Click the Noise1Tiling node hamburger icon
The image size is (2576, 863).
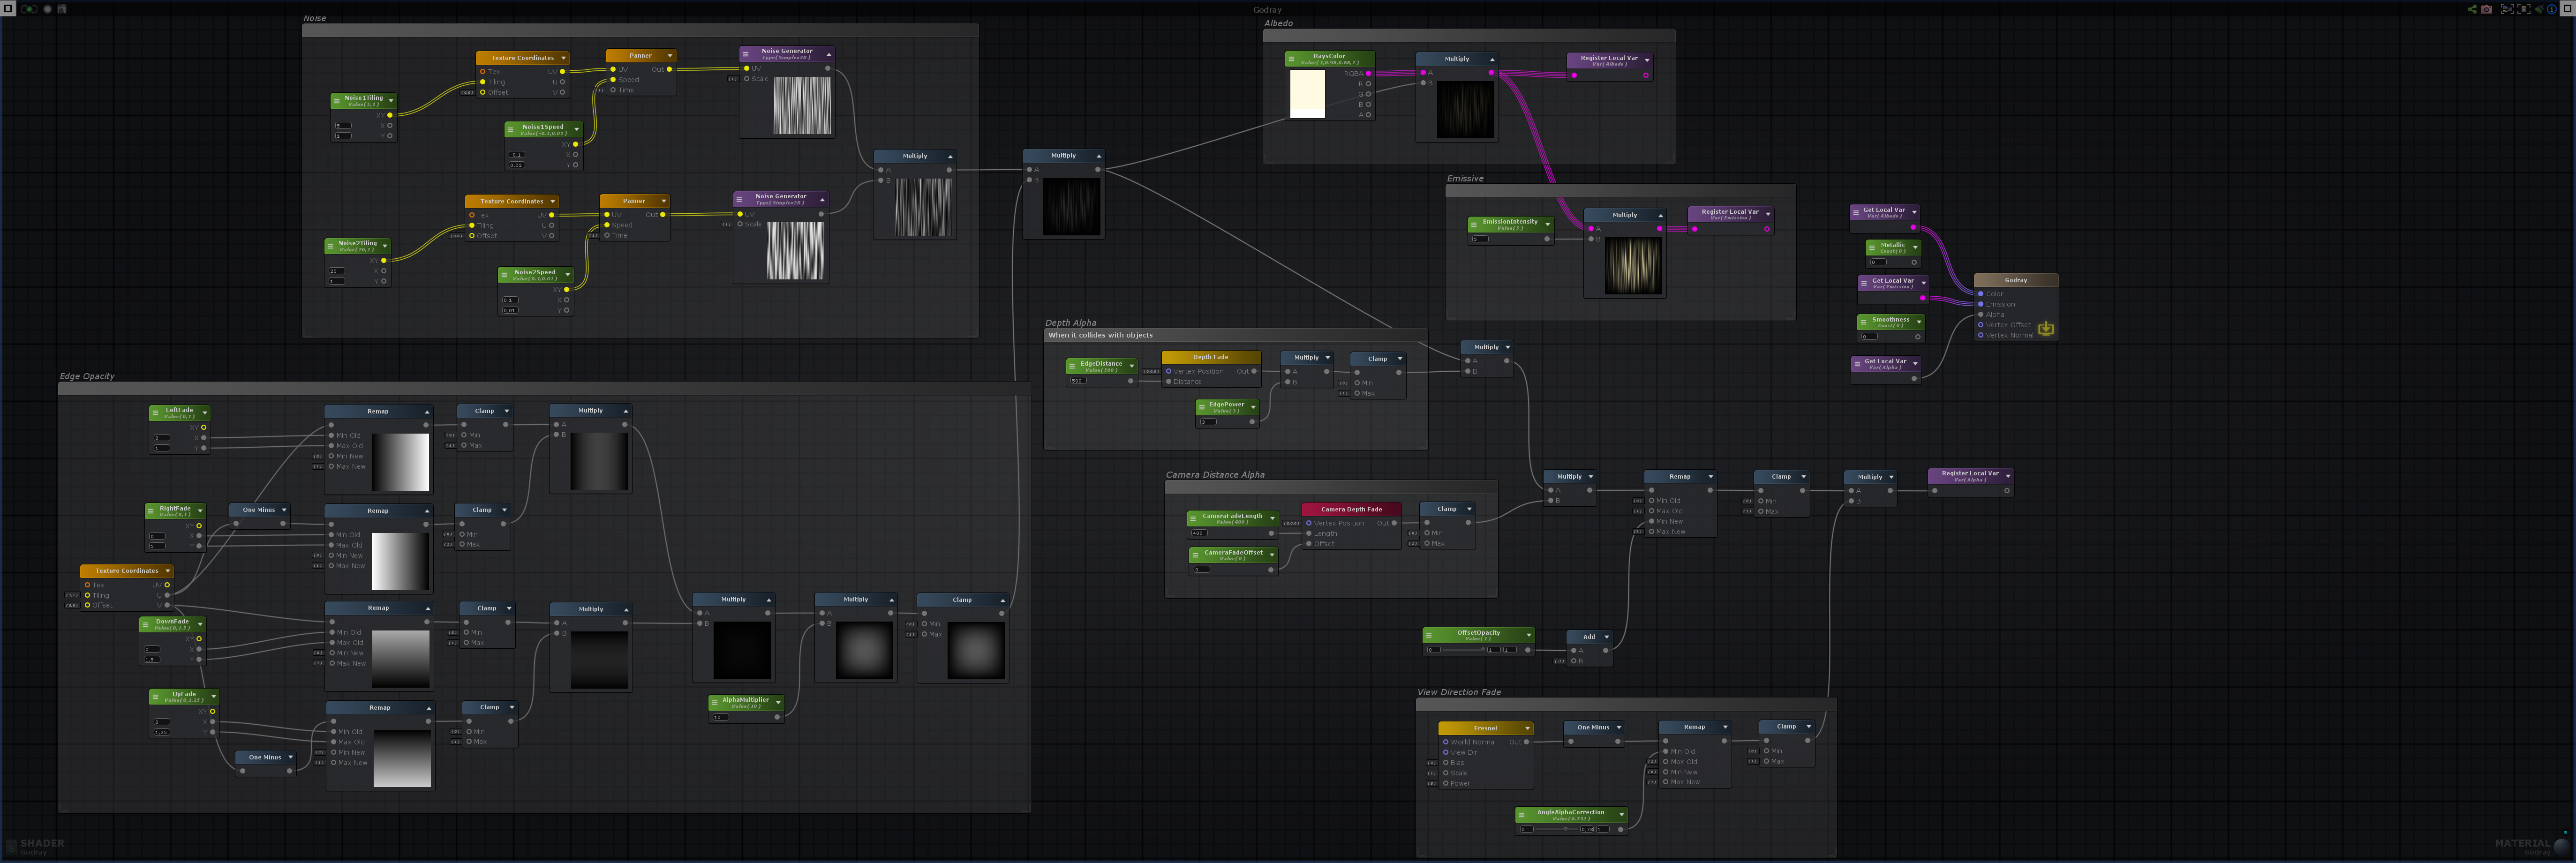[x=338, y=100]
